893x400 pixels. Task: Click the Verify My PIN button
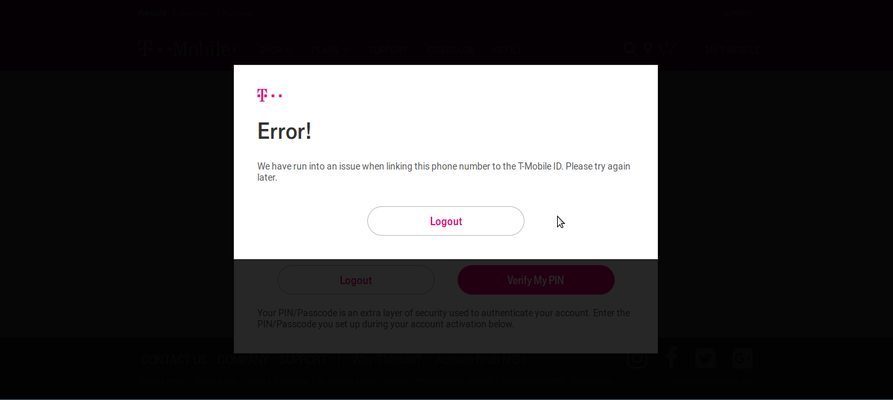(x=536, y=280)
